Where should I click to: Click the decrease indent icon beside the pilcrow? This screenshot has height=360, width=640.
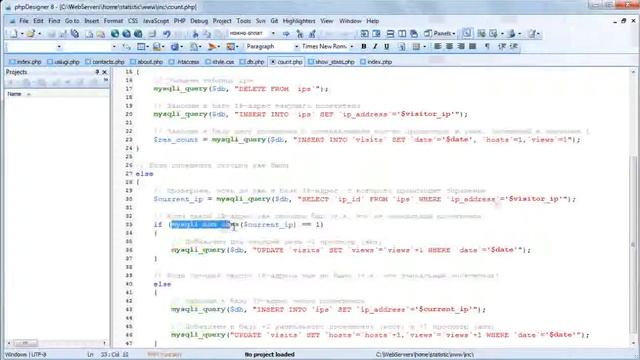click(x=502, y=47)
